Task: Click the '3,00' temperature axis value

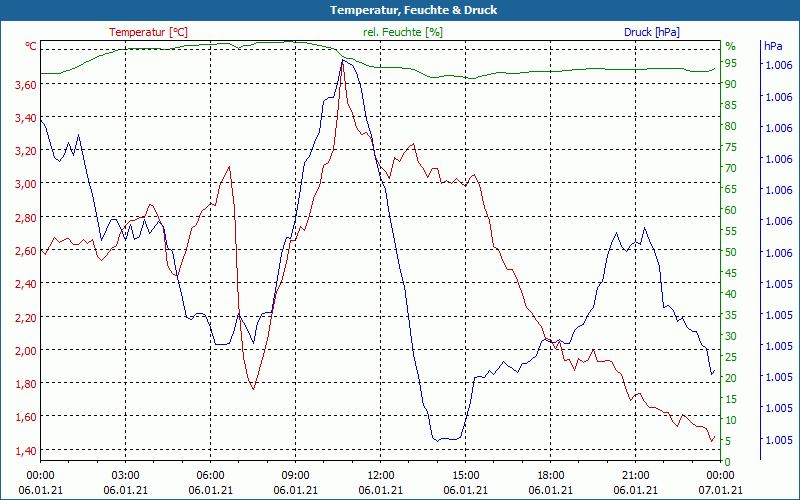Action: point(26,184)
